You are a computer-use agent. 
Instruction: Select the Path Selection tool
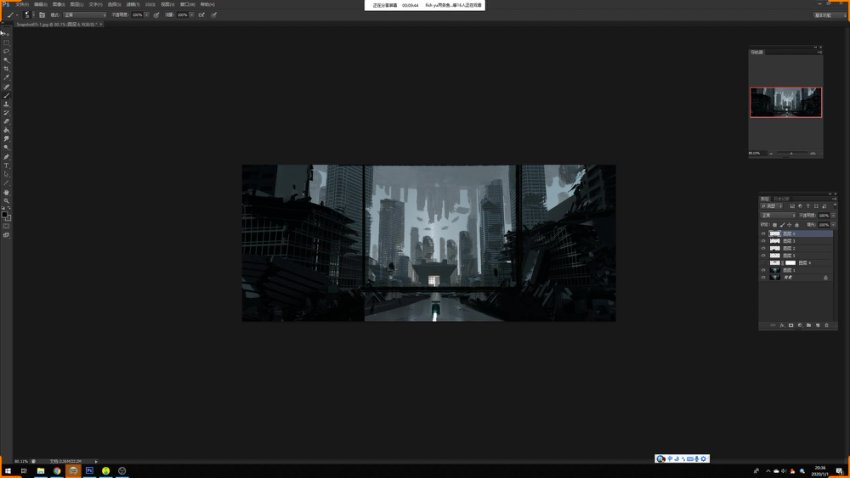7,174
